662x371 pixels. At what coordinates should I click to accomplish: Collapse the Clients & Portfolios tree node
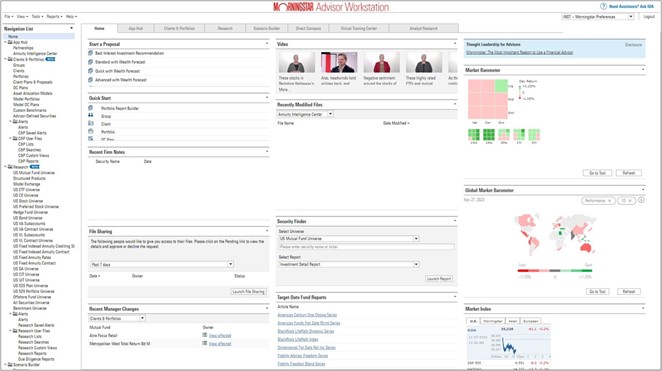coord(5,60)
